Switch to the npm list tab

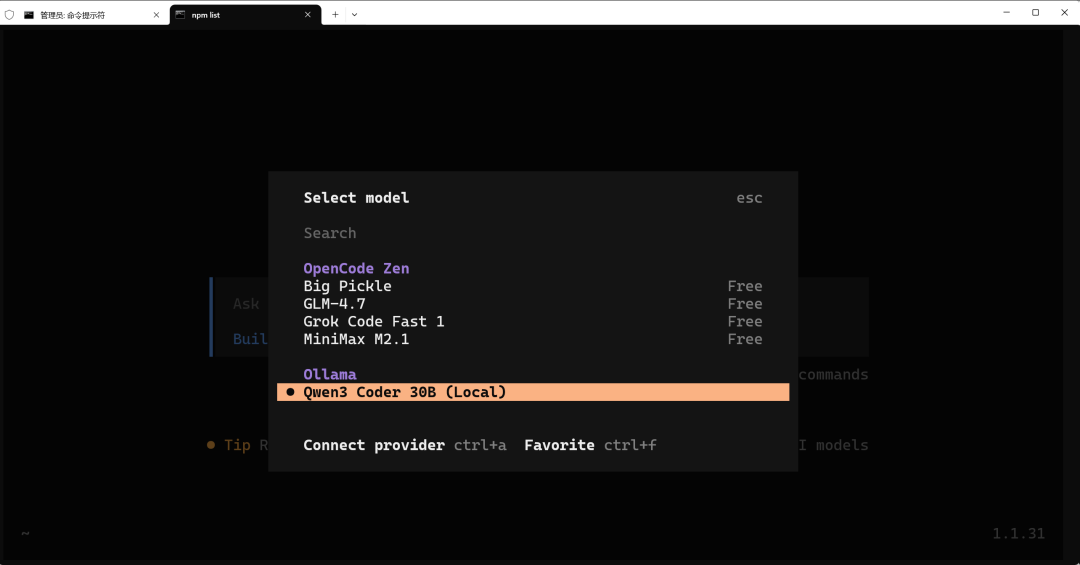(x=230, y=15)
